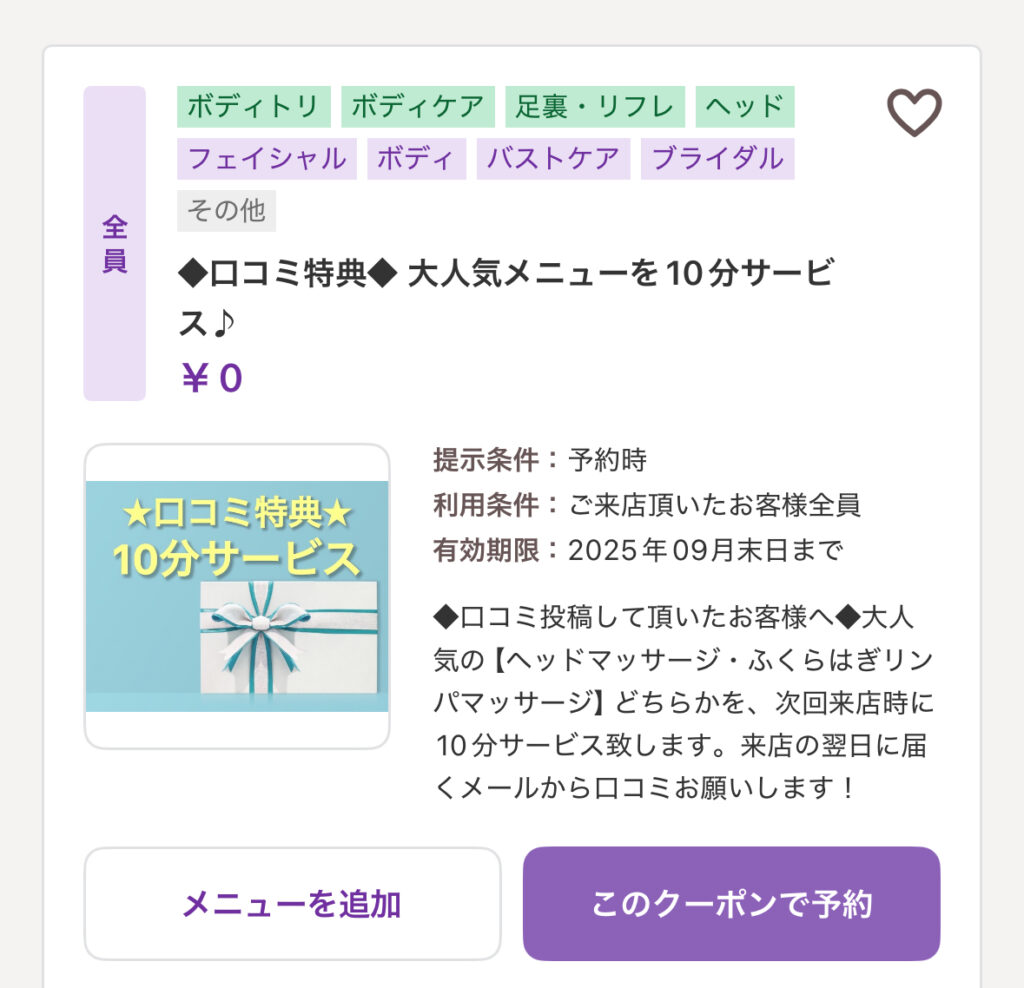
Task: Click the 有効期限 expiry date line
Action: (x=638, y=550)
